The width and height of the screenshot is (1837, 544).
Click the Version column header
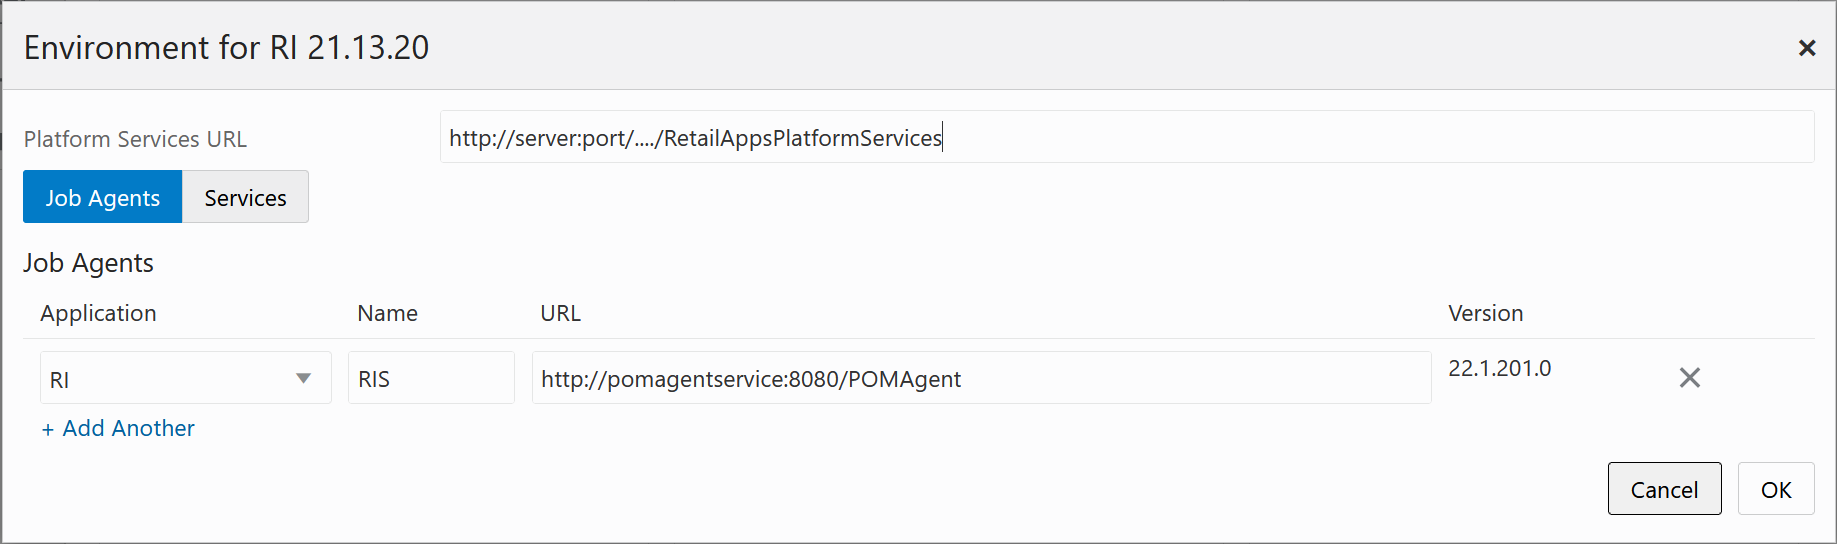[1485, 313]
